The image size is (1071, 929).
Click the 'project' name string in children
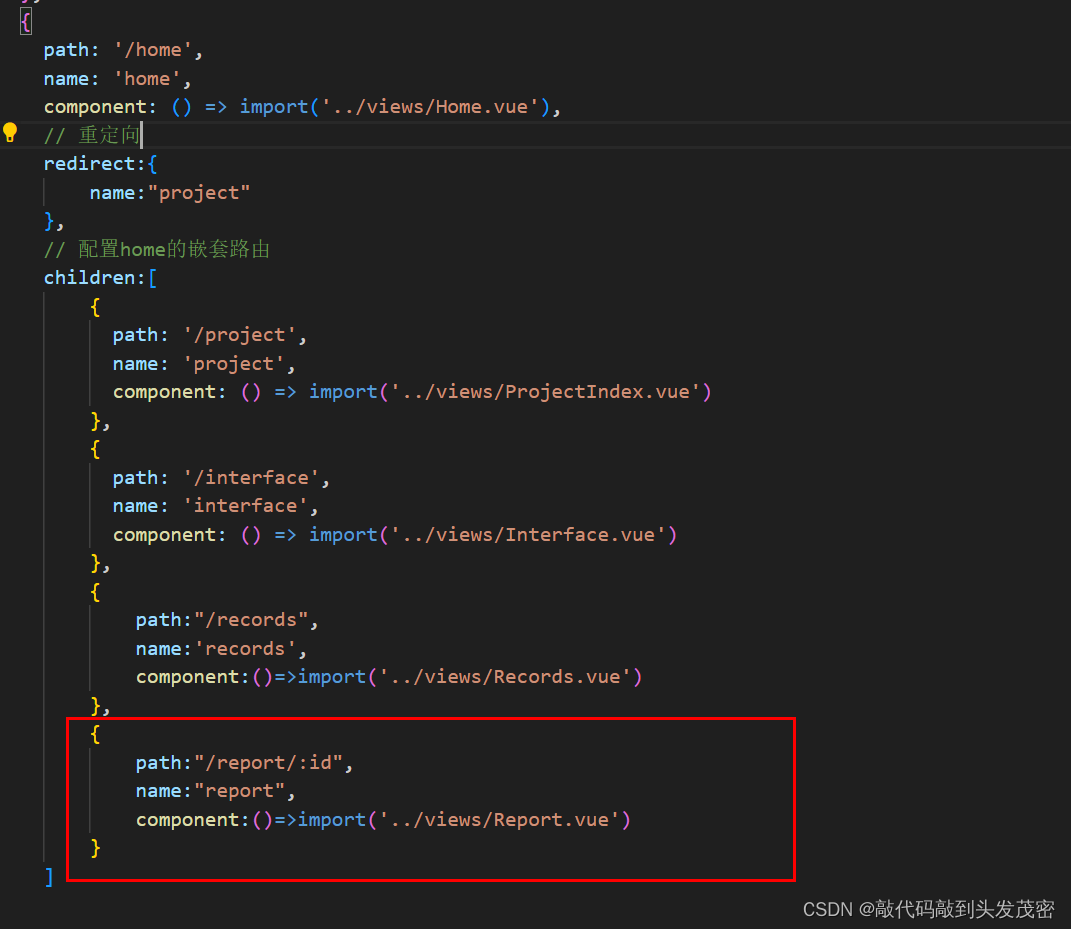tap(234, 363)
